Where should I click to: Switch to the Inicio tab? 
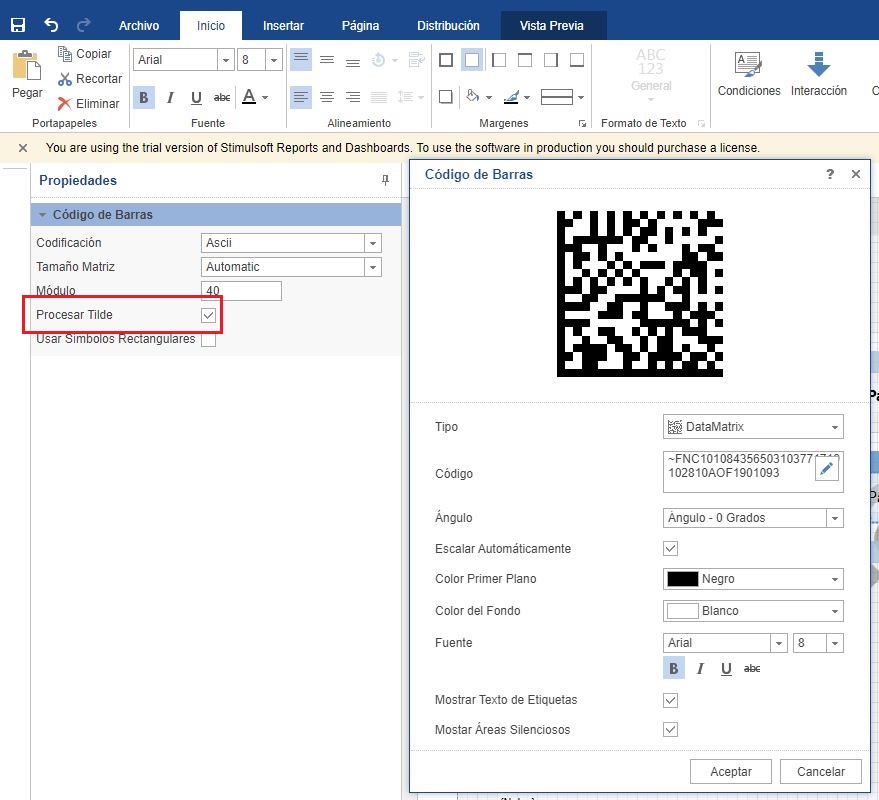(211, 26)
